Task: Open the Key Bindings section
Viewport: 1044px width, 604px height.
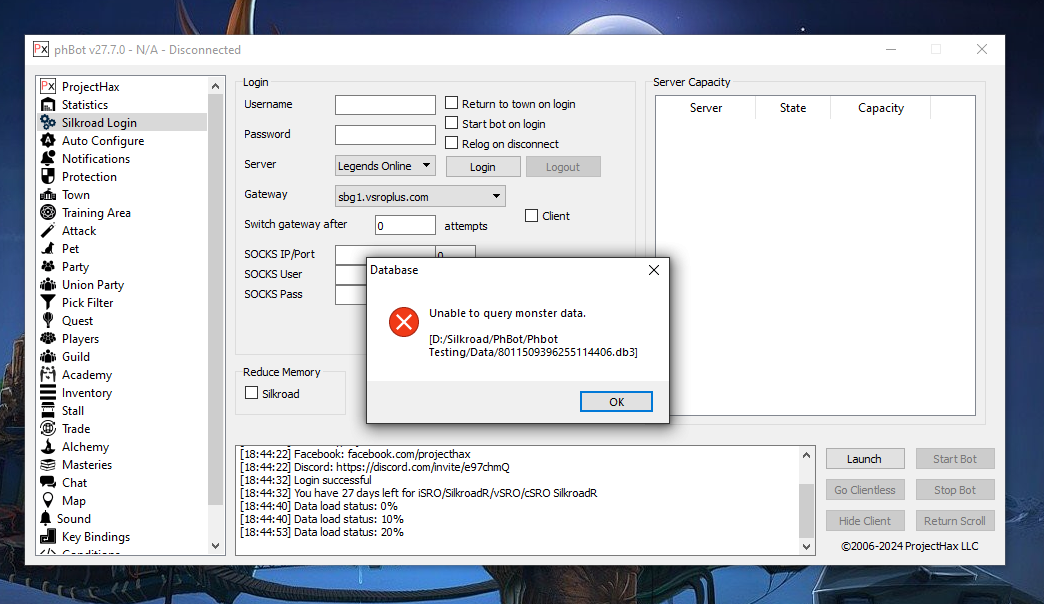Action: (x=94, y=536)
